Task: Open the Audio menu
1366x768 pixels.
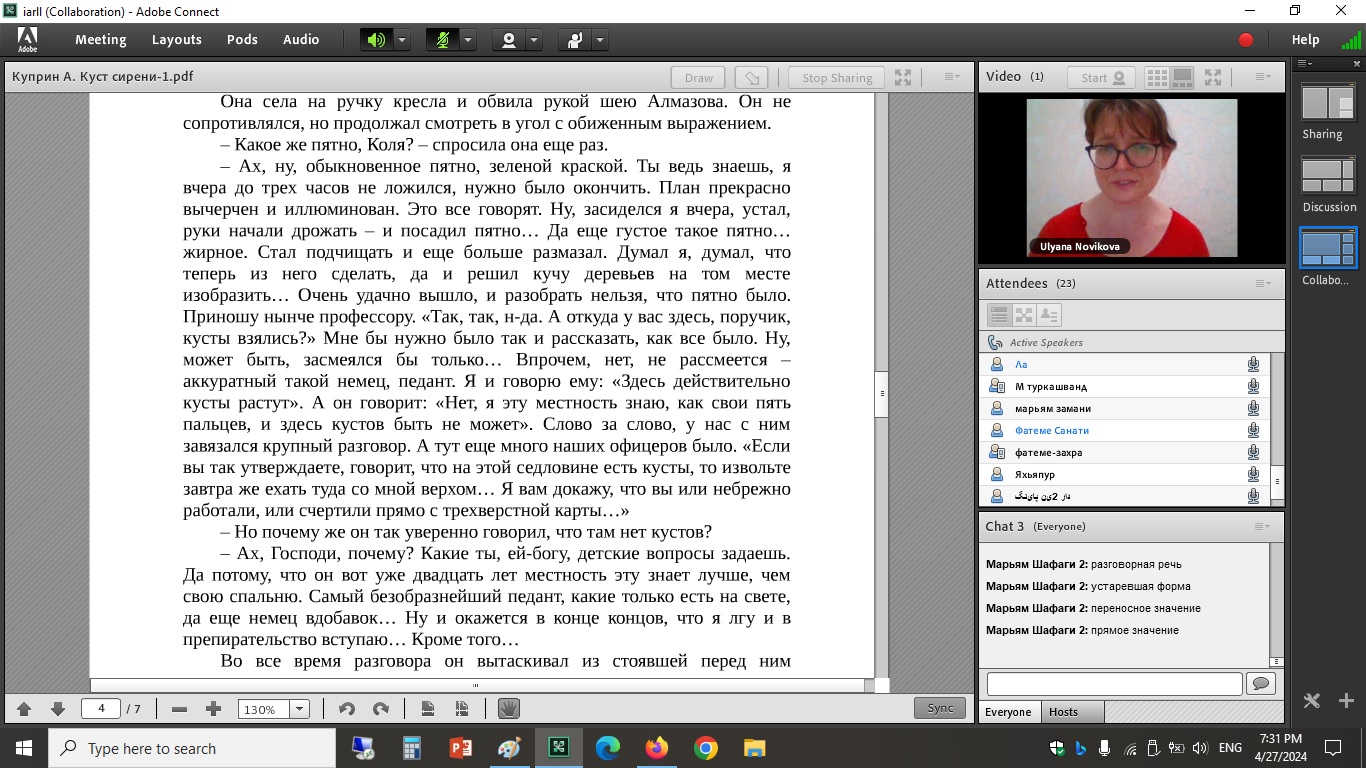Action: click(301, 40)
